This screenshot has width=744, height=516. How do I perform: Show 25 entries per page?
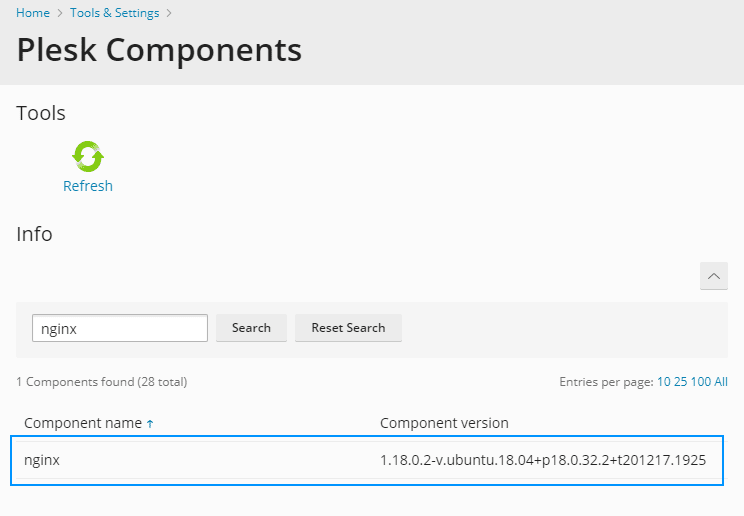(680, 382)
